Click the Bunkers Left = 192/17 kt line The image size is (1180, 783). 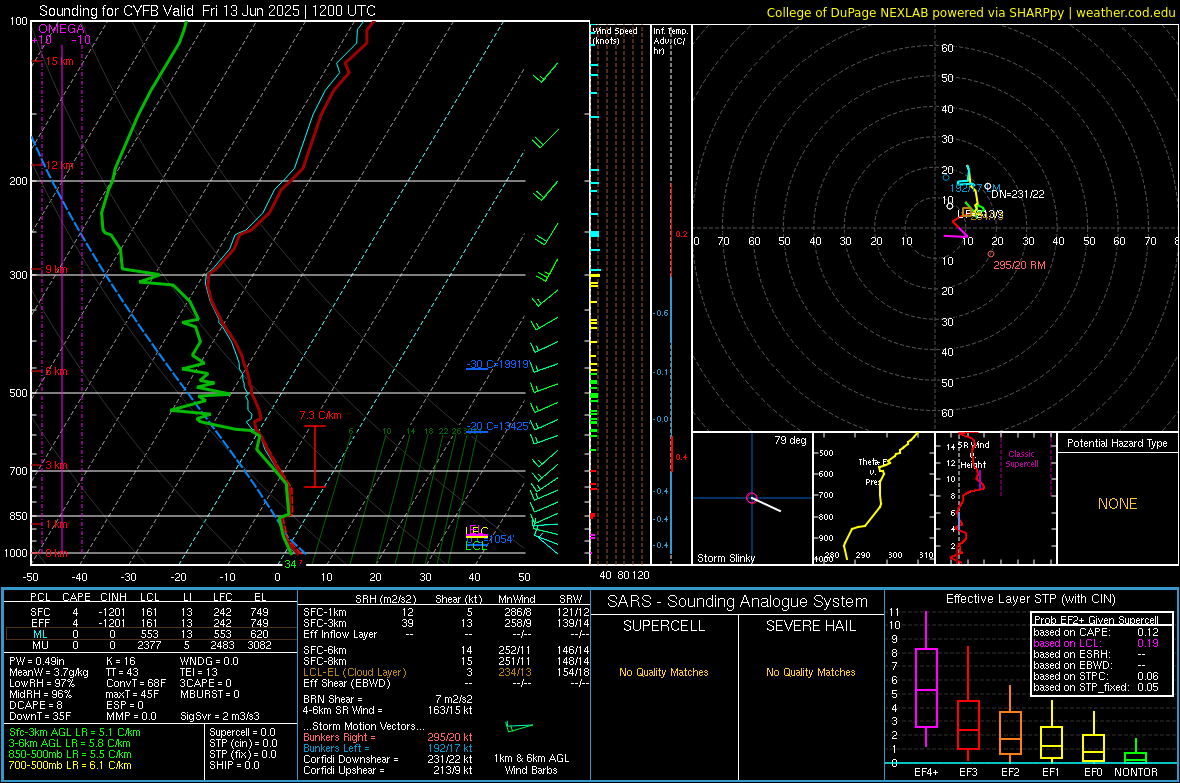tap(388, 748)
